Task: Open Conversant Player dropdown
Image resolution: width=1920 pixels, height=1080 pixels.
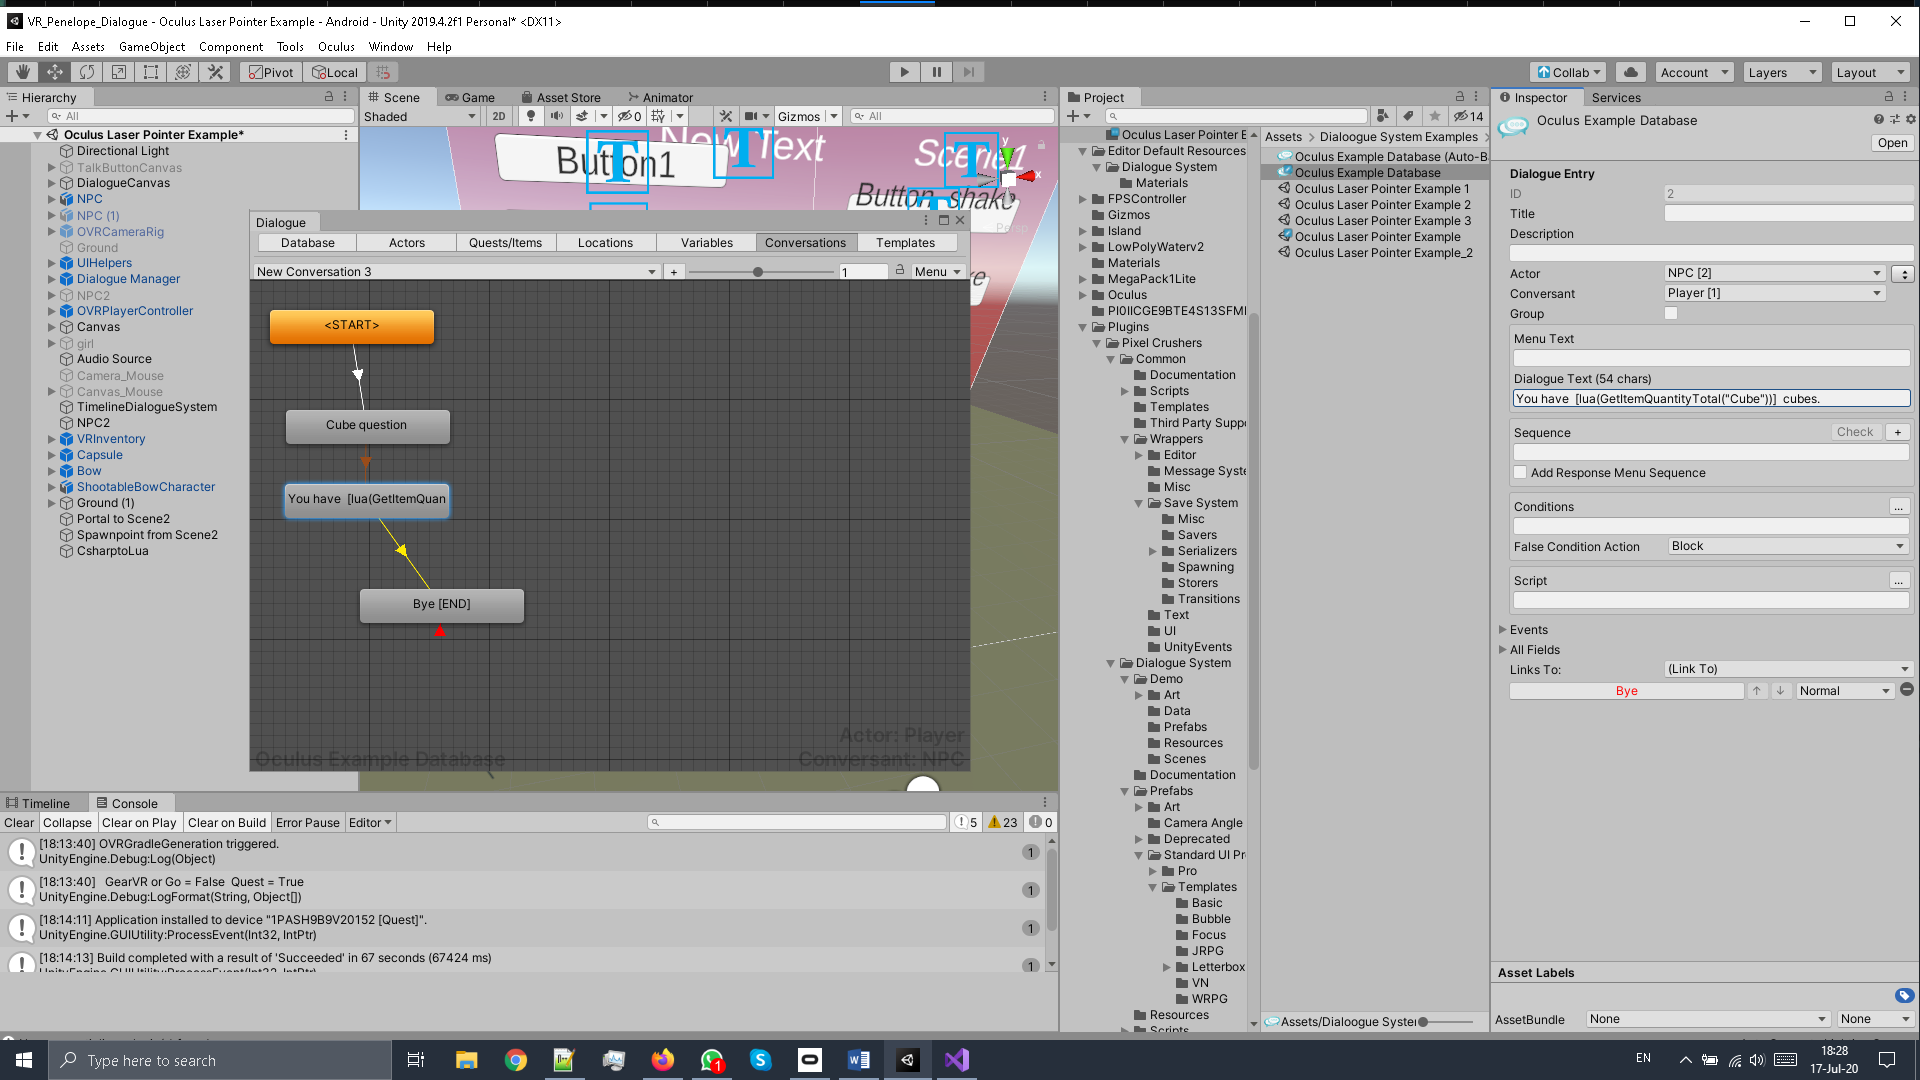Action: point(1775,293)
